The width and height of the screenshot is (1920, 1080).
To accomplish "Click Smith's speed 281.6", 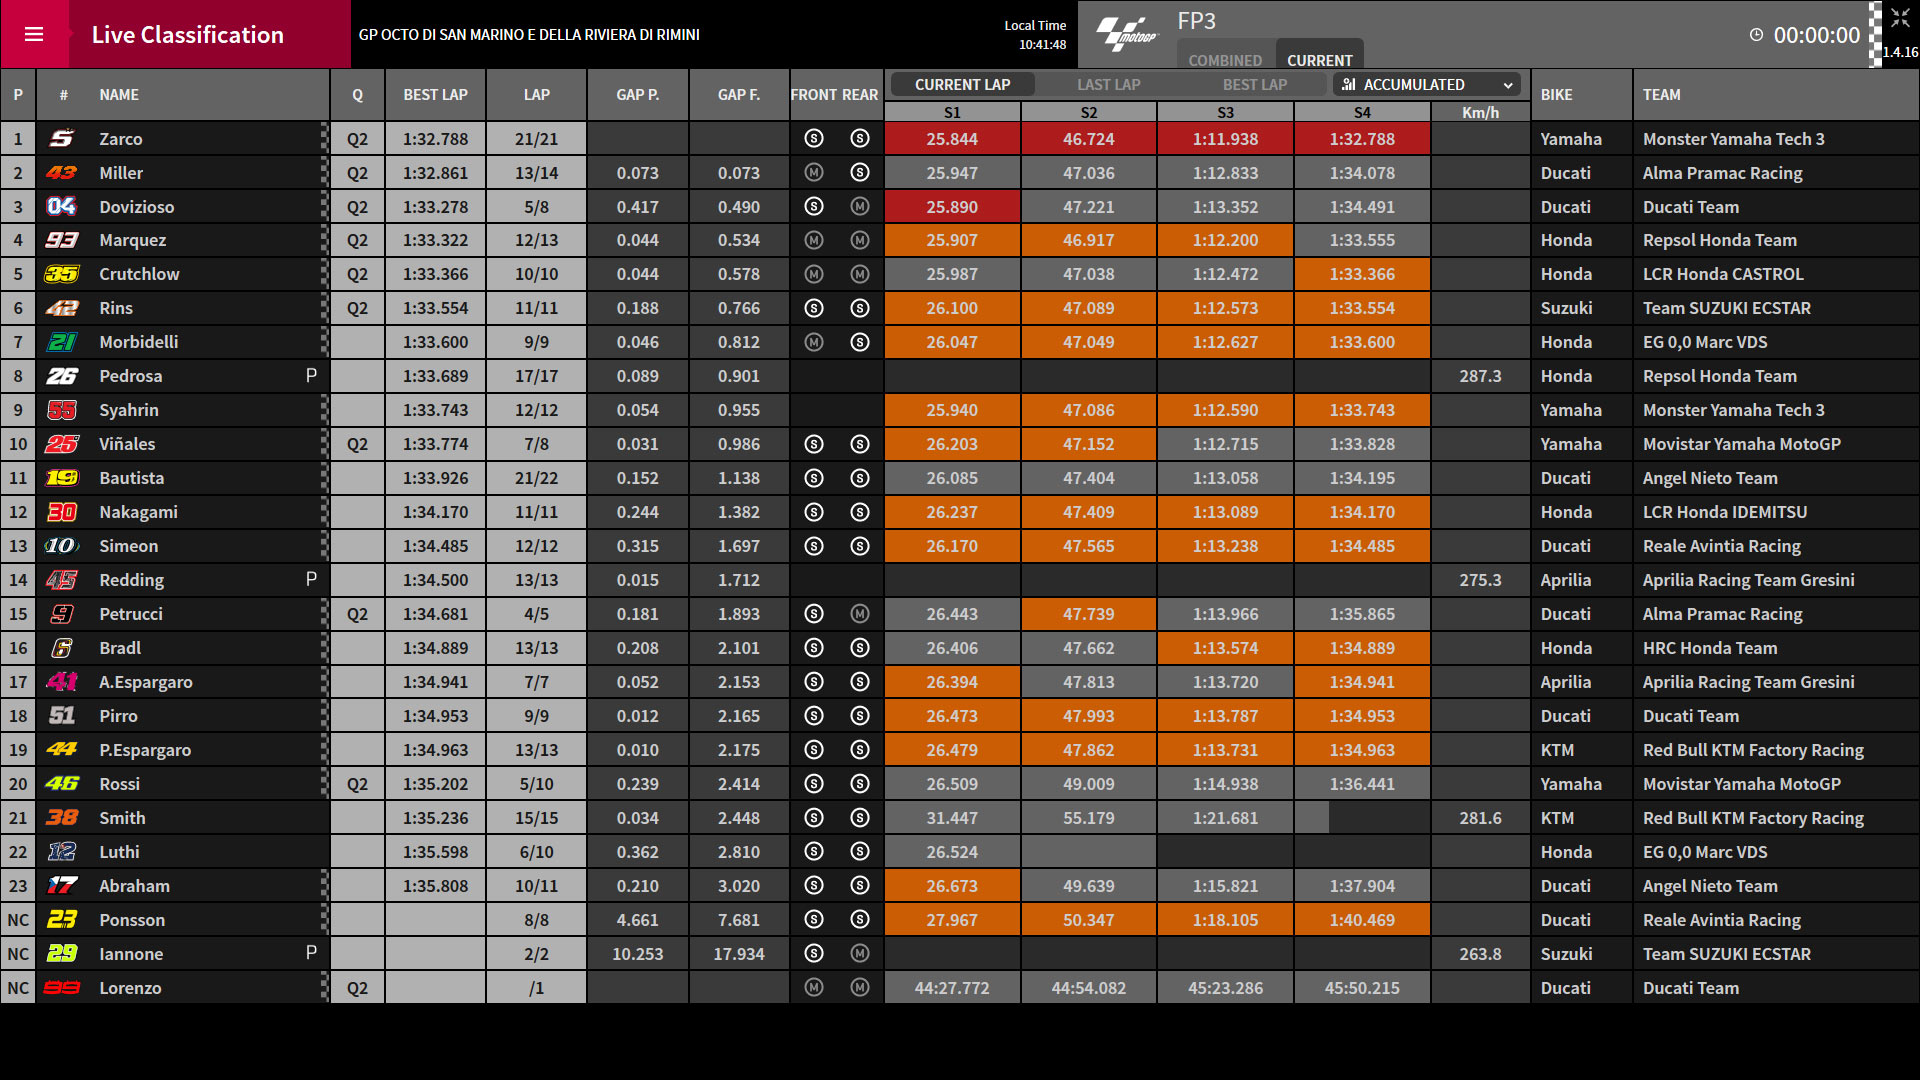I will point(1480,818).
